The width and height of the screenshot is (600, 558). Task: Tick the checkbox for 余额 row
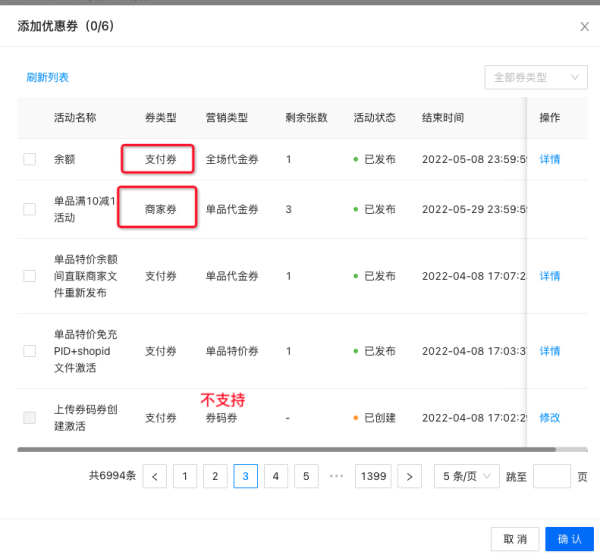pos(29,159)
